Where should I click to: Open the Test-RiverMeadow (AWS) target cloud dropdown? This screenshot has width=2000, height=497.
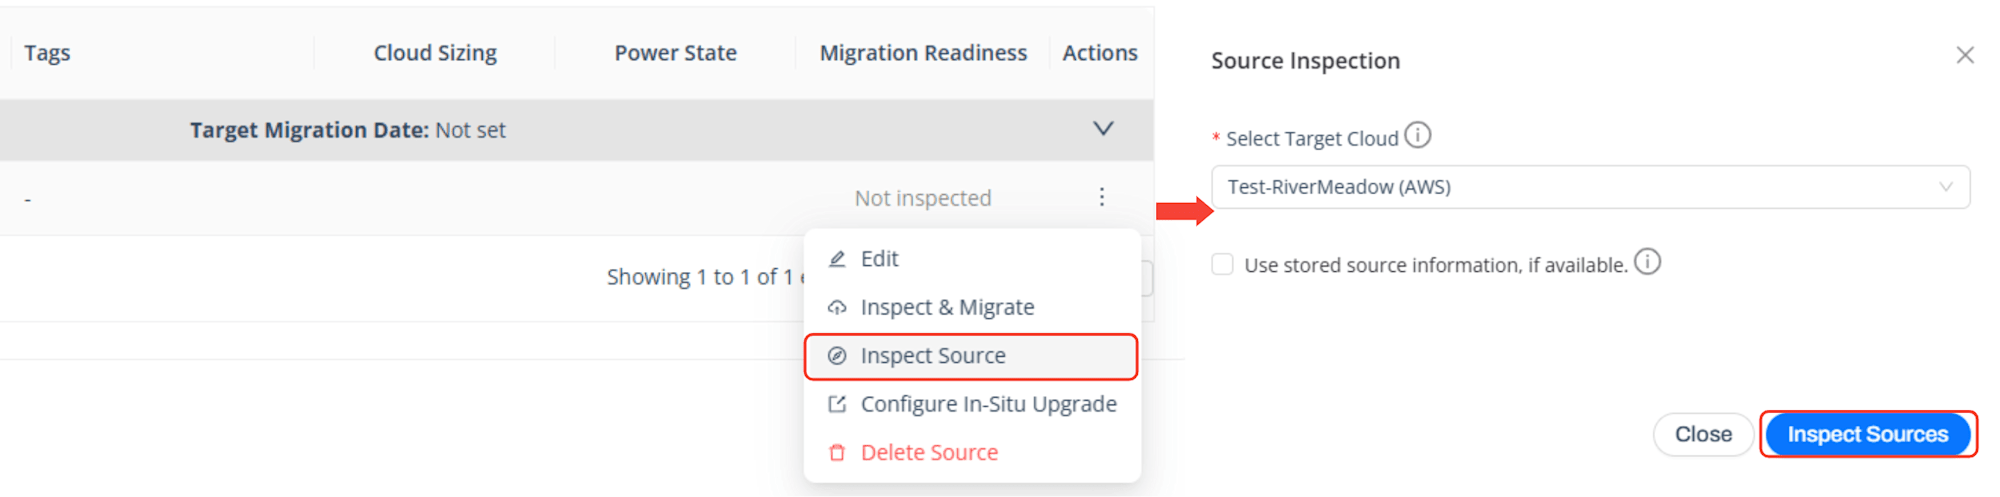click(x=1590, y=187)
